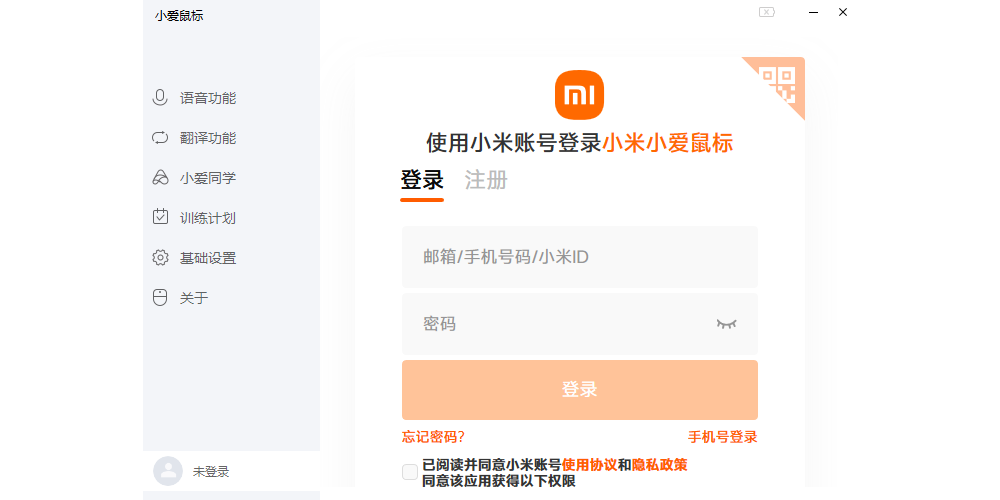Screen dimensions: 1000x500
Task: Open the 使用协议 link
Action: (589, 465)
